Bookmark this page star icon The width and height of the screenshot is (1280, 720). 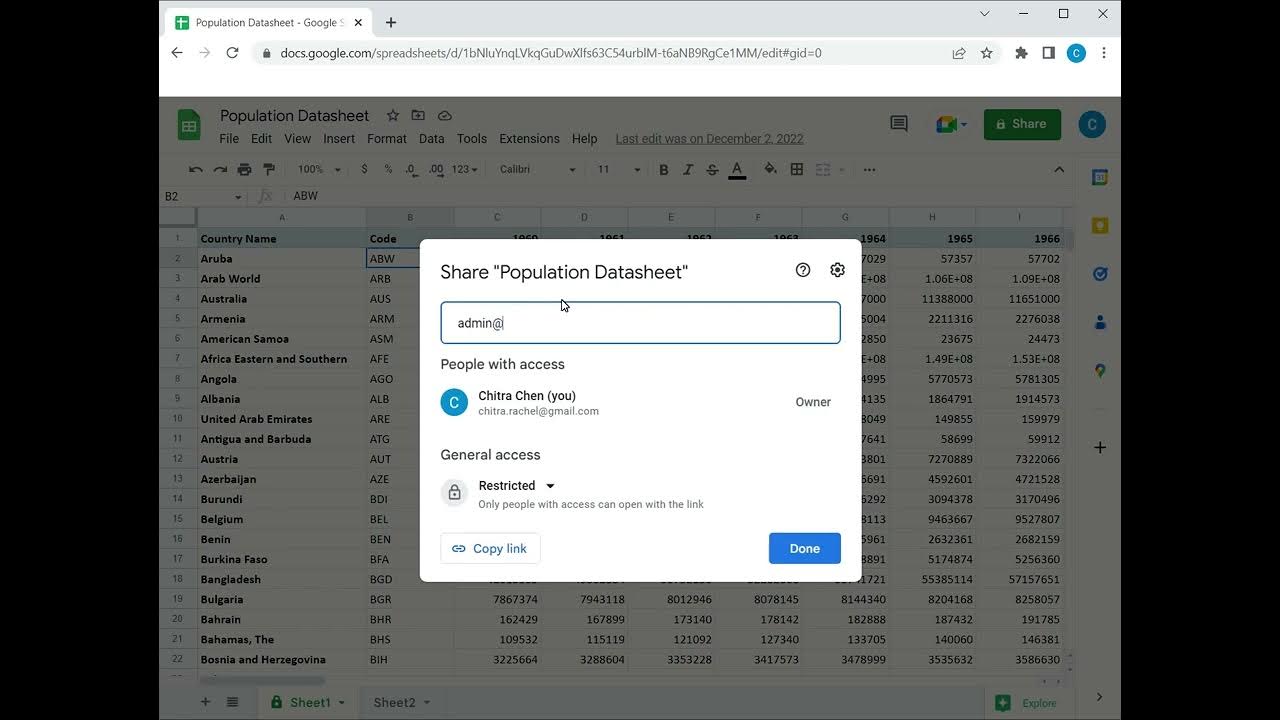(x=987, y=53)
